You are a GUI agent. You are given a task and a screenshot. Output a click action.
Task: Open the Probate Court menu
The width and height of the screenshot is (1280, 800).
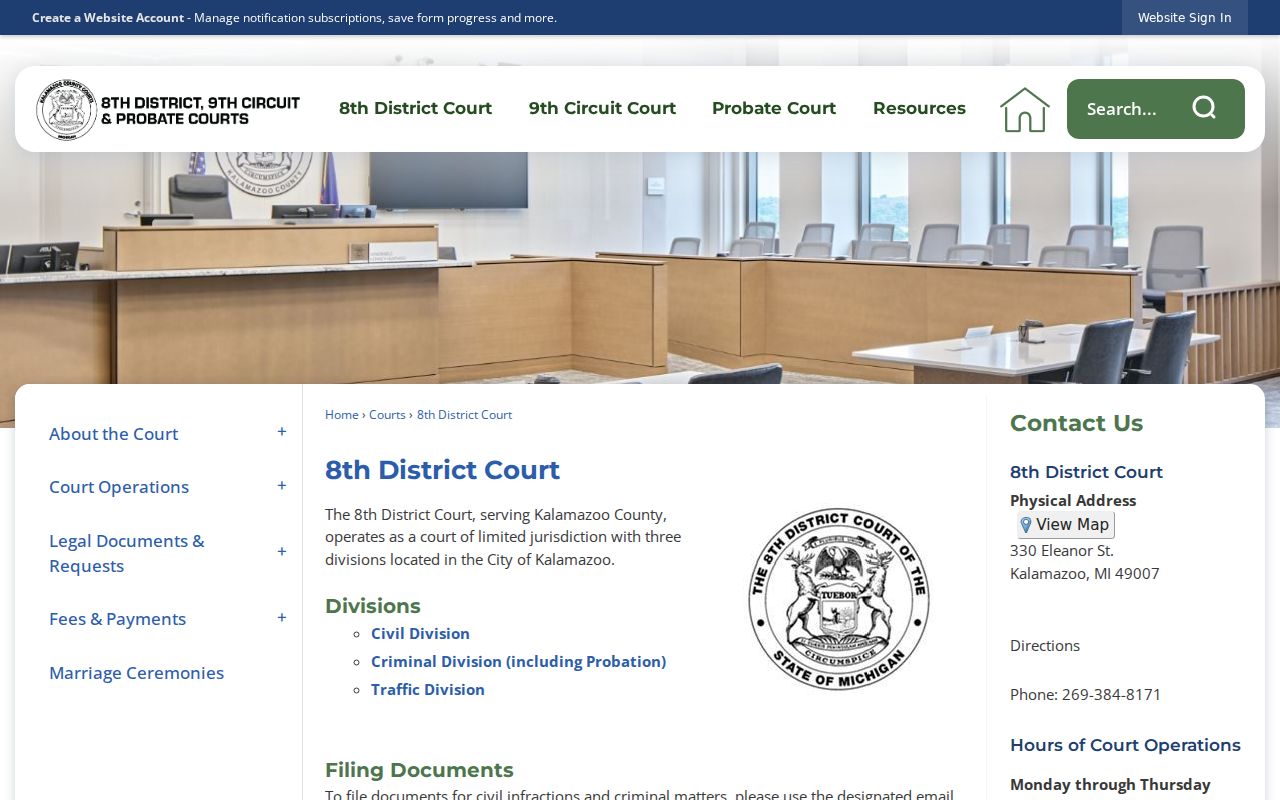pos(774,108)
